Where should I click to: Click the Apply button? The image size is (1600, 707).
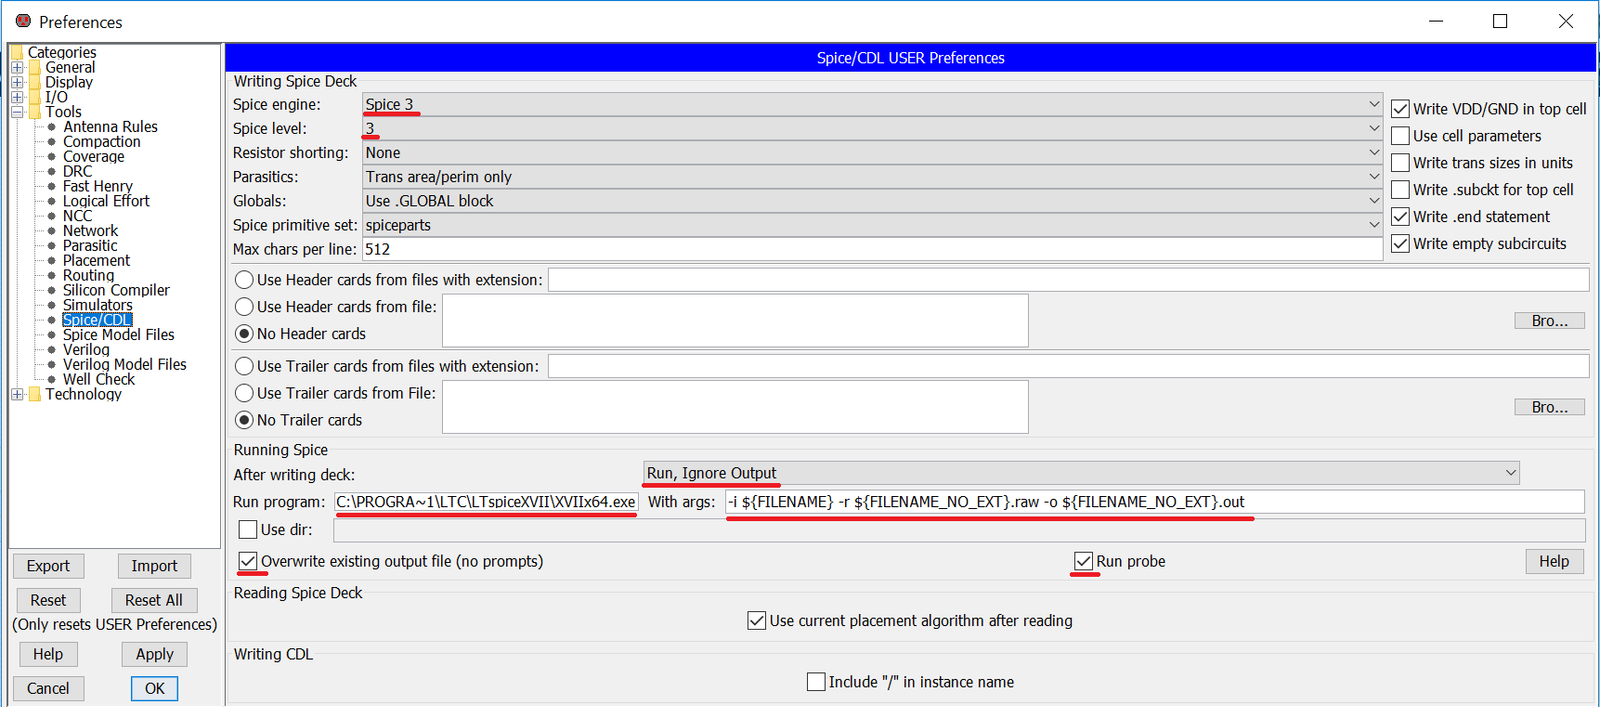(155, 654)
